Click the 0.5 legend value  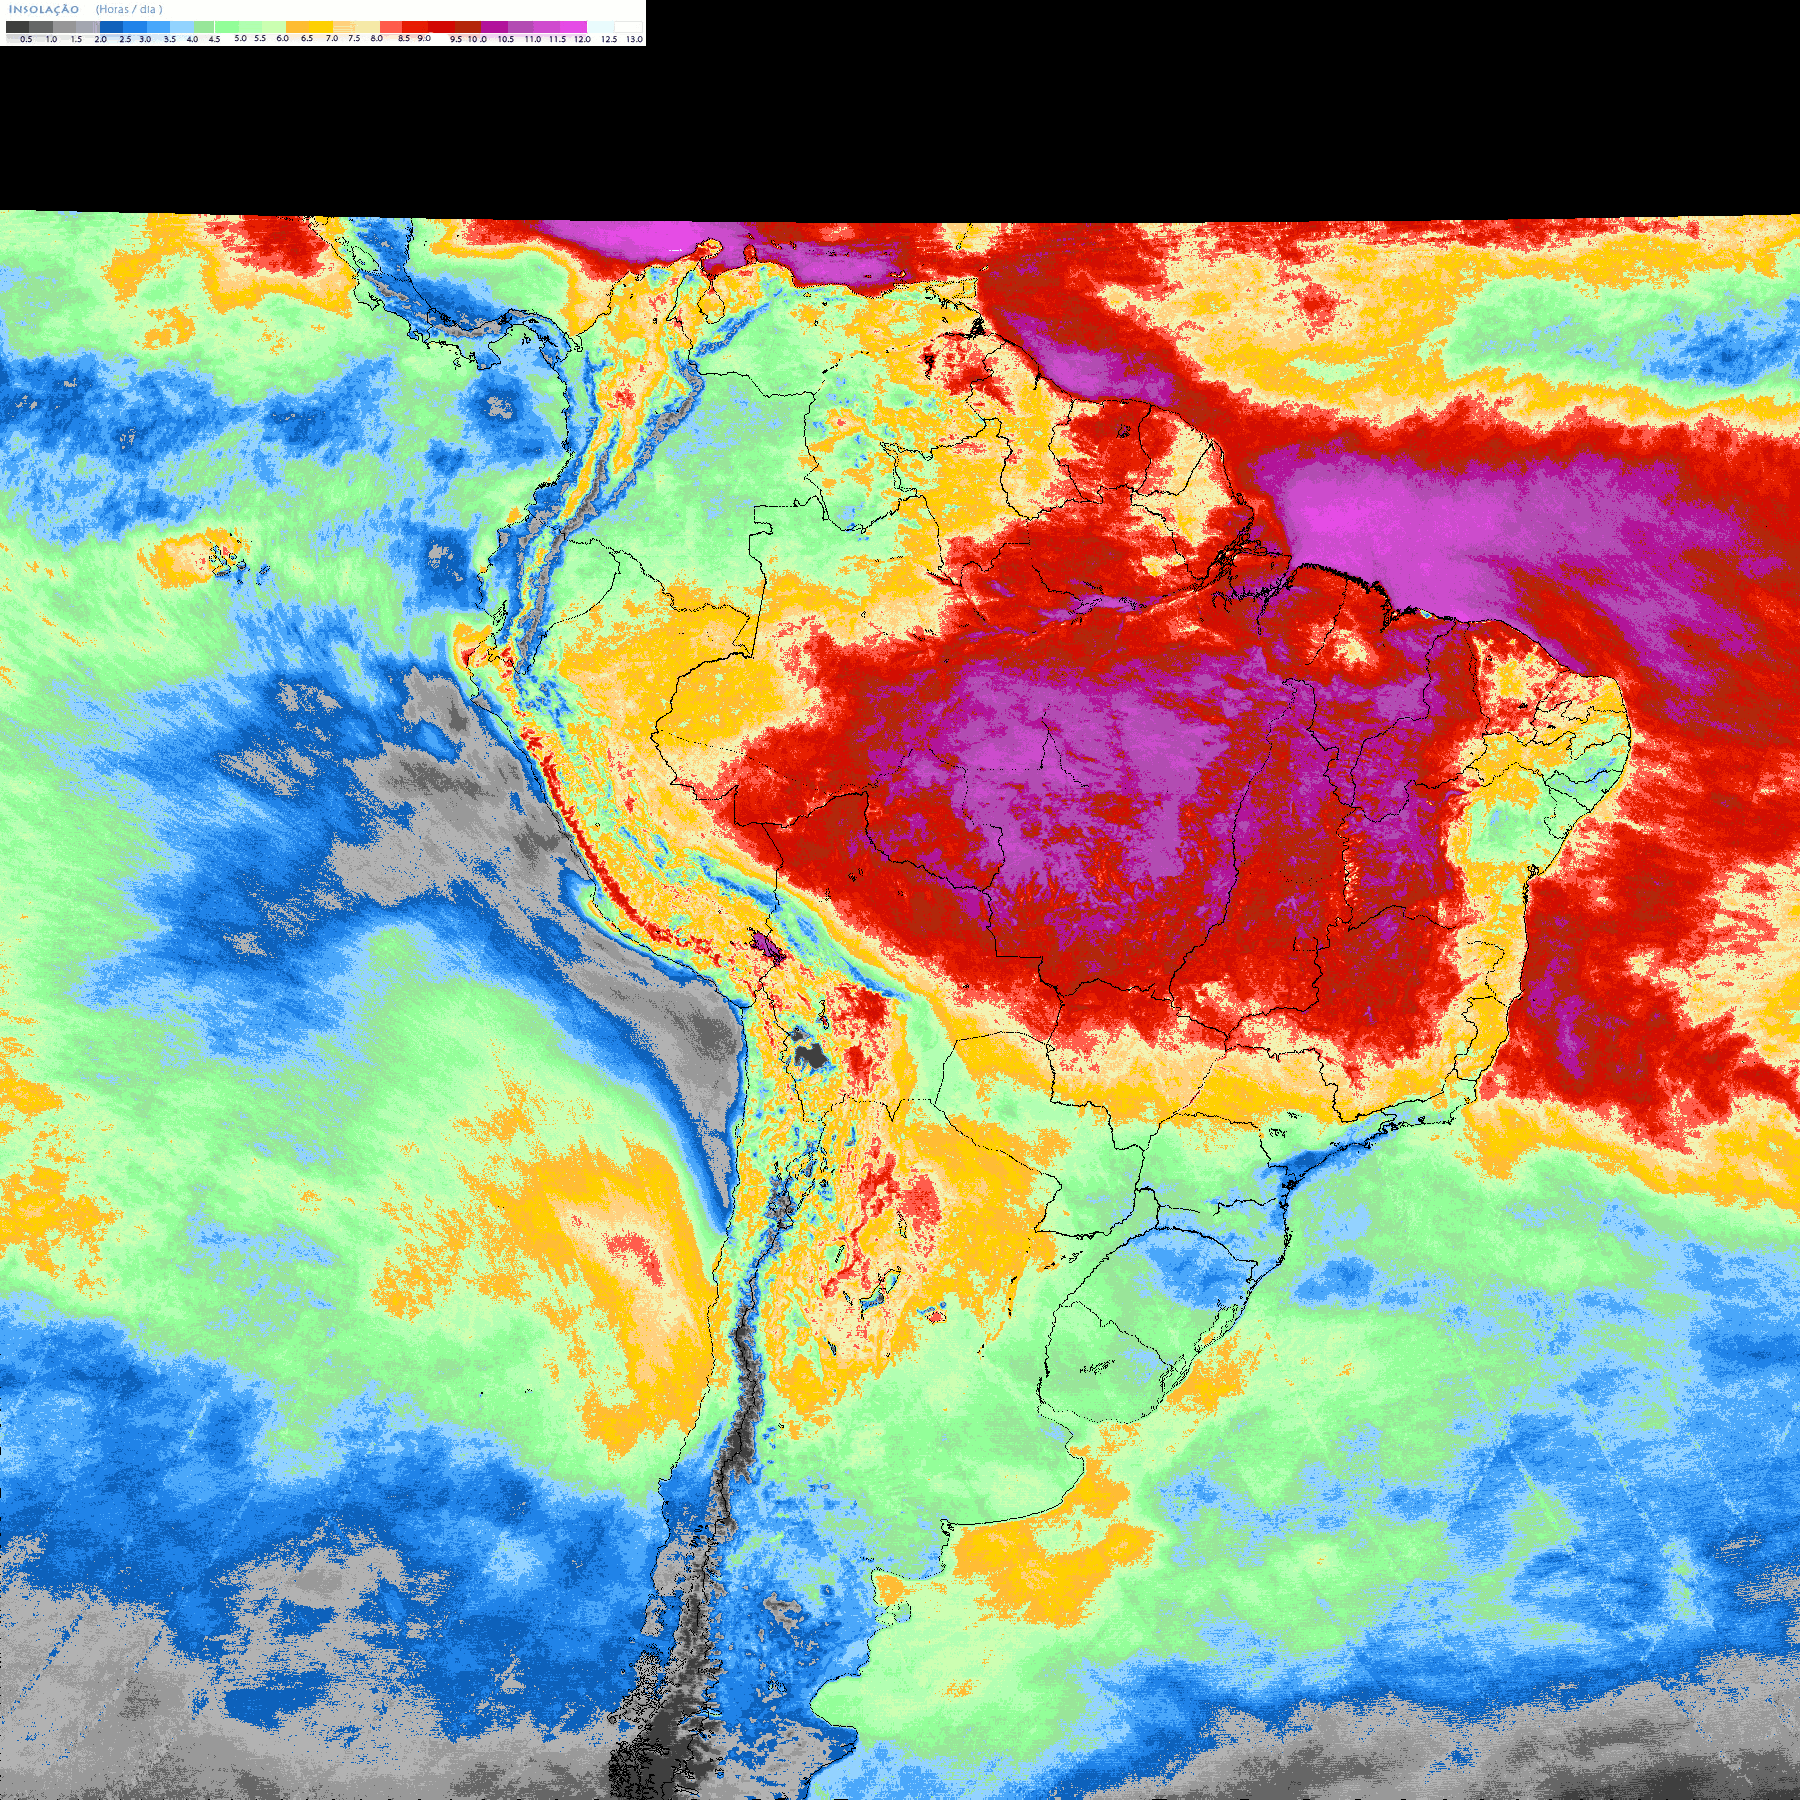[26, 39]
